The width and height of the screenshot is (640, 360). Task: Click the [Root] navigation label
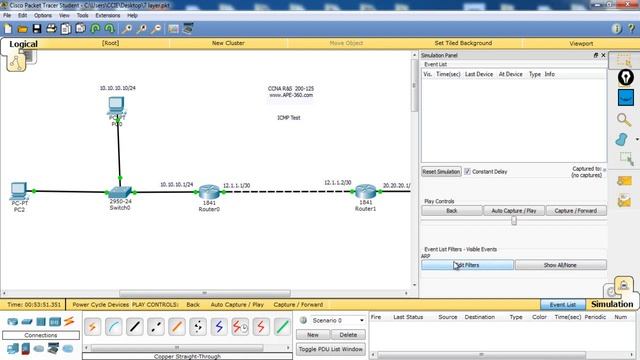pos(110,43)
